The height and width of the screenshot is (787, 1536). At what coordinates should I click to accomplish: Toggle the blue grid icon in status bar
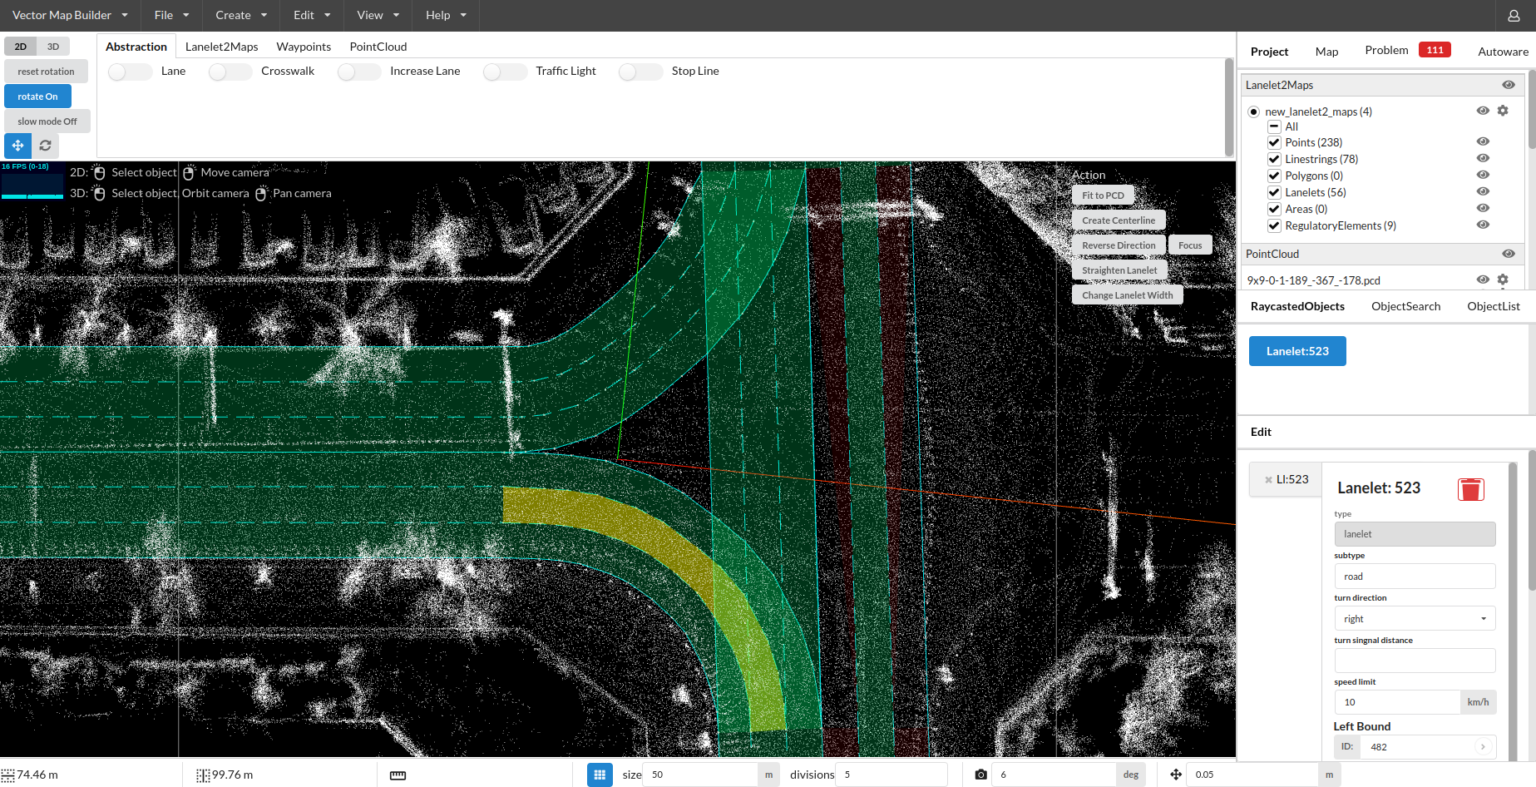pos(599,774)
